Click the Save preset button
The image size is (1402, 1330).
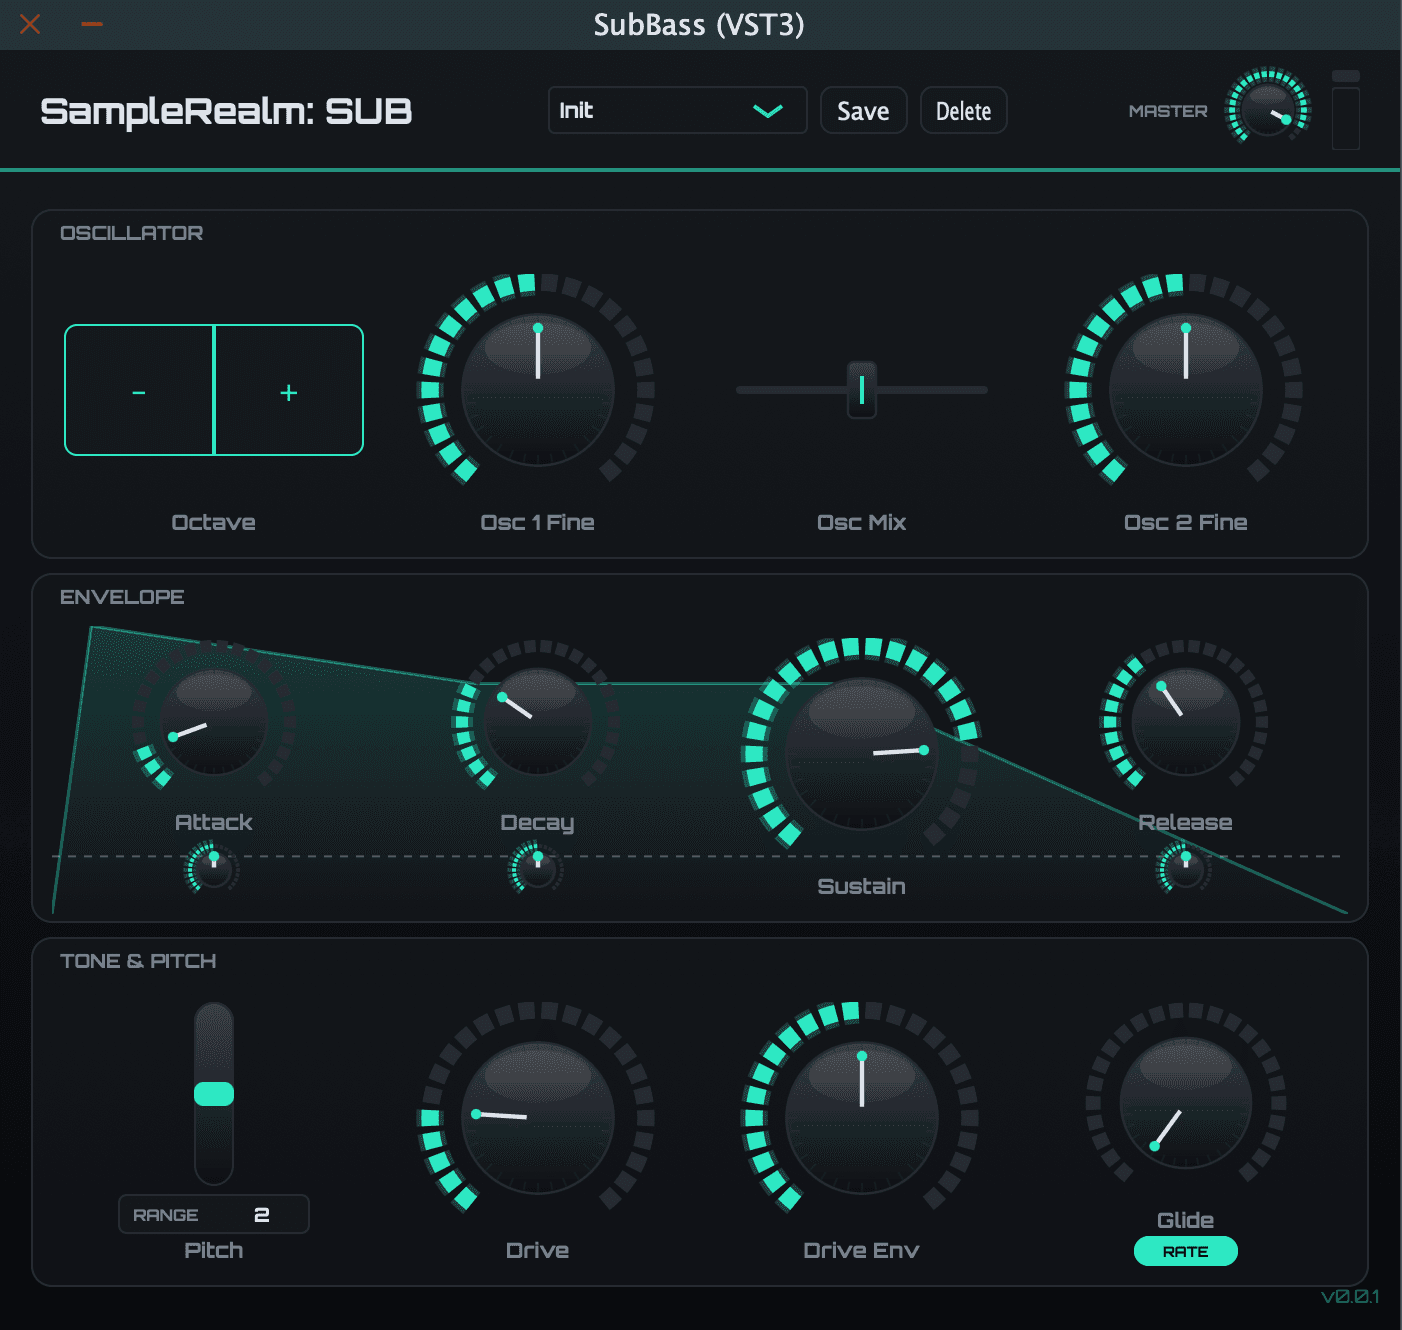[863, 110]
